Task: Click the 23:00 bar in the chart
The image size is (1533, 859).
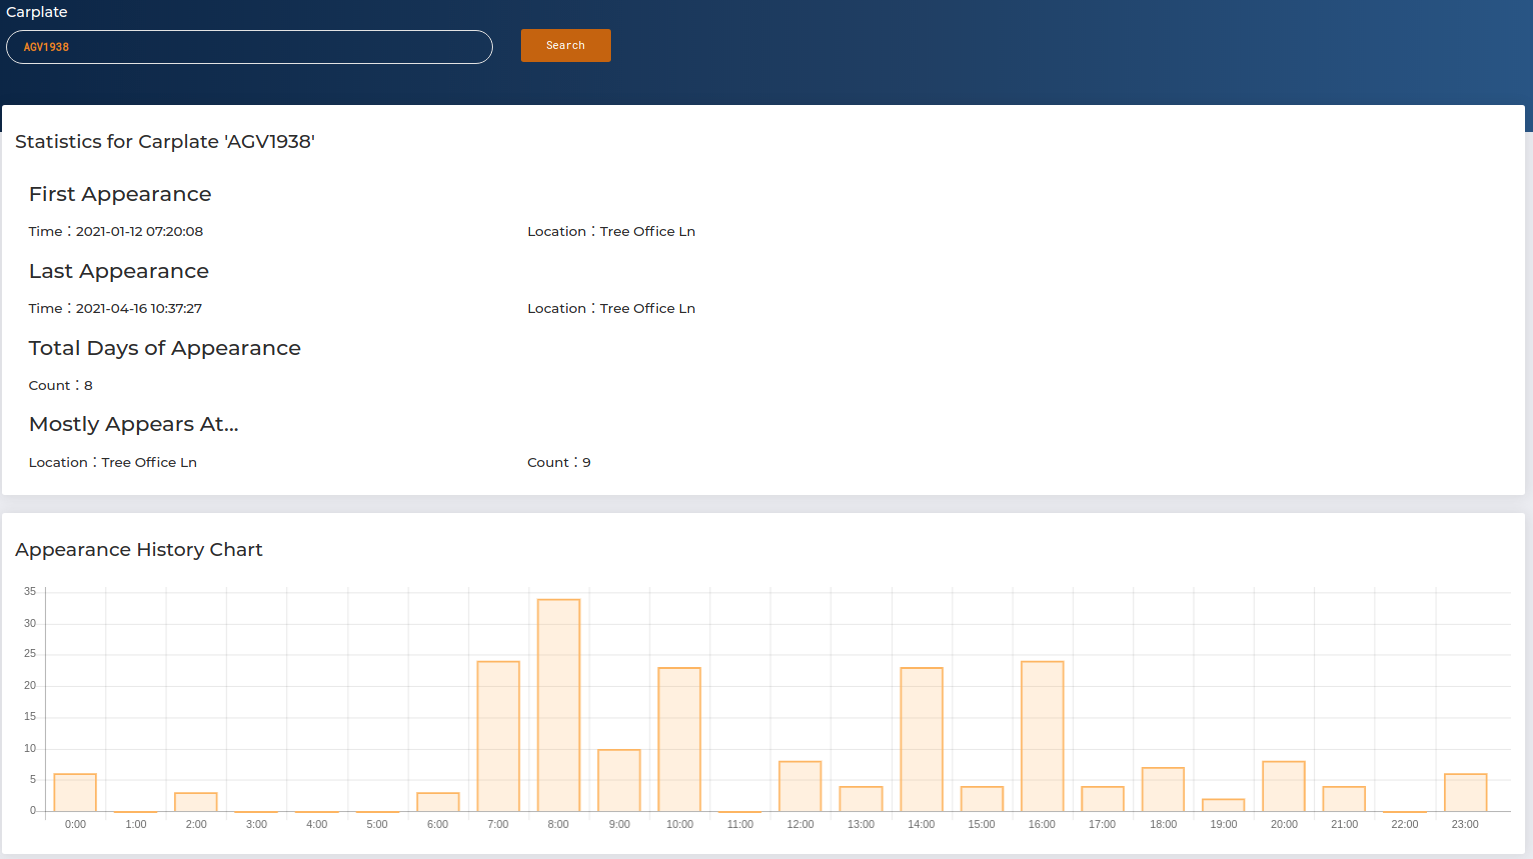Action: pos(1466,792)
